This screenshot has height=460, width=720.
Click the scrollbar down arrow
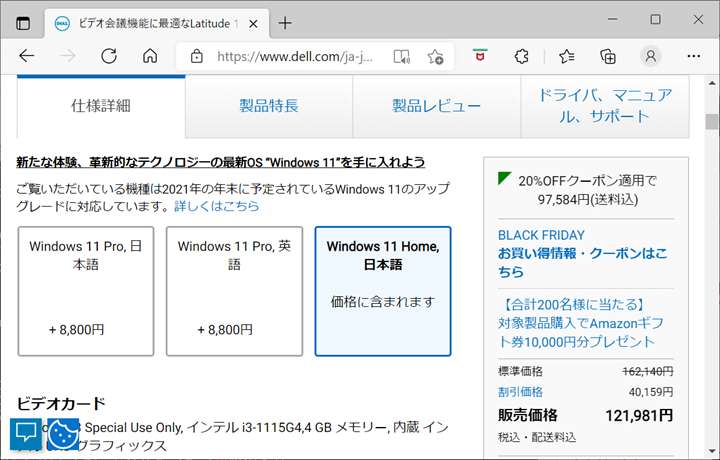point(712,451)
